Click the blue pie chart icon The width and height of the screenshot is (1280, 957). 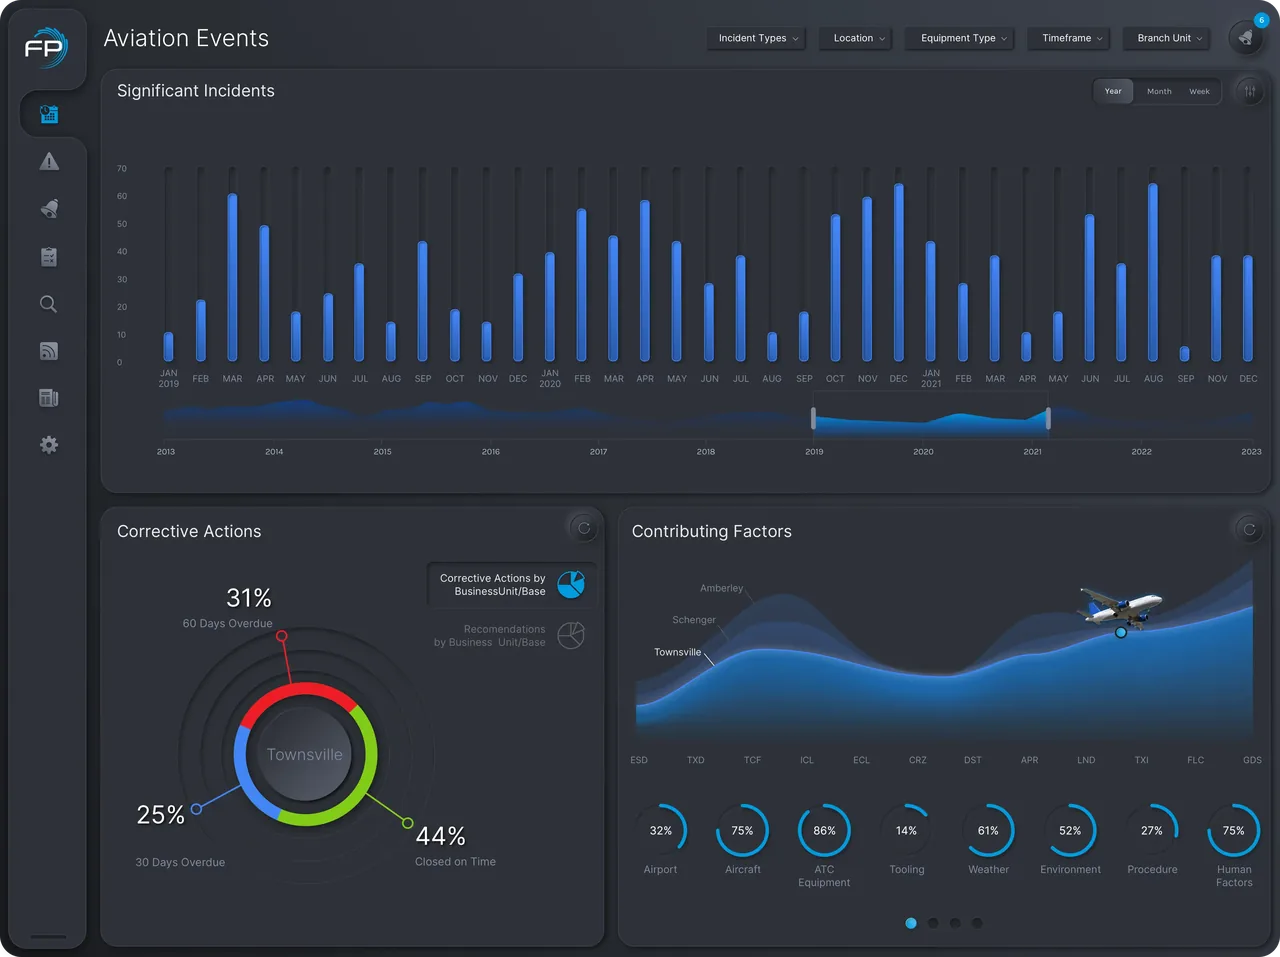(571, 584)
